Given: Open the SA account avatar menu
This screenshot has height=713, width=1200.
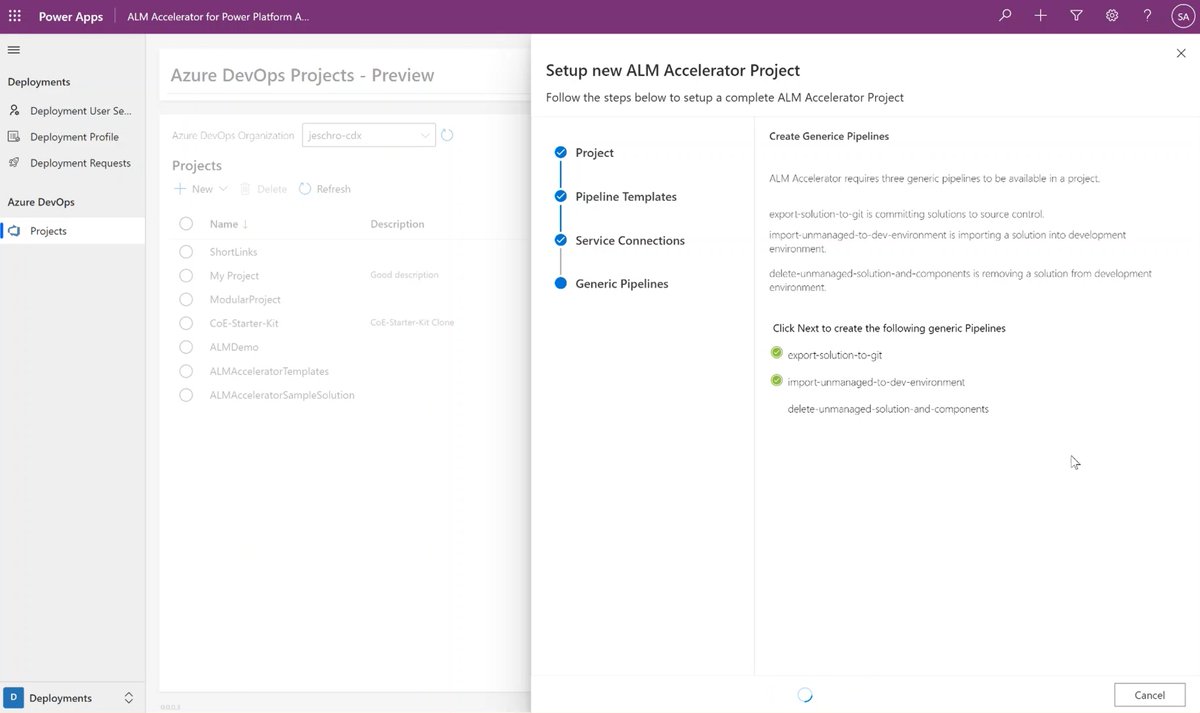Looking at the screenshot, I should click(x=1182, y=15).
